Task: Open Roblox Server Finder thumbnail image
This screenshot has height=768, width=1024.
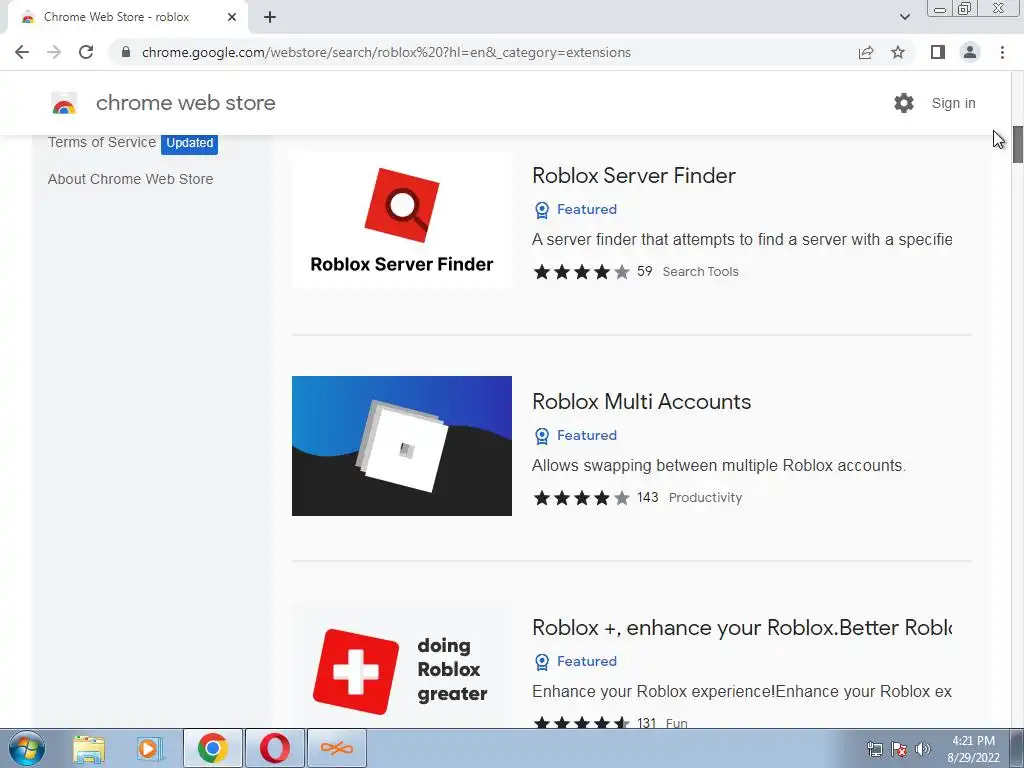Action: (x=402, y=220)
